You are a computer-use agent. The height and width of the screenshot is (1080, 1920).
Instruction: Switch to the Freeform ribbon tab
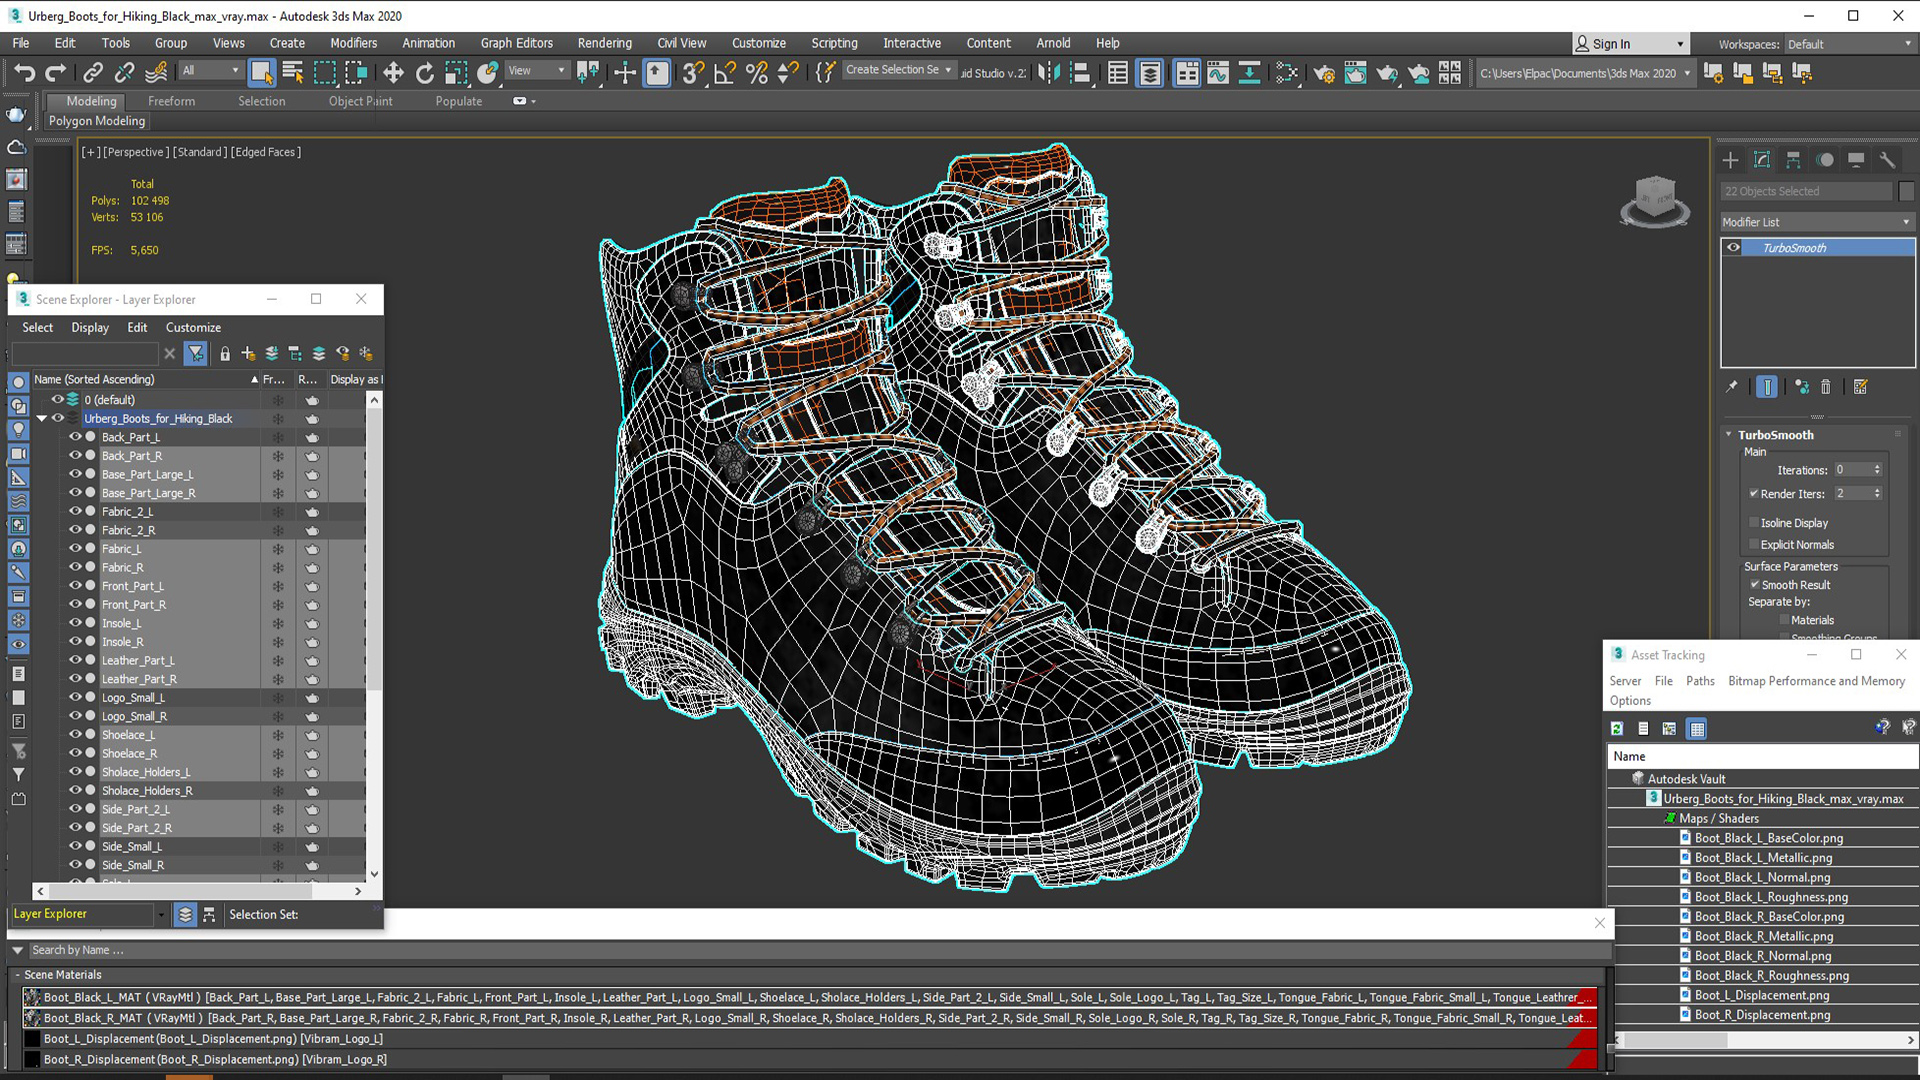click(171, 101)
